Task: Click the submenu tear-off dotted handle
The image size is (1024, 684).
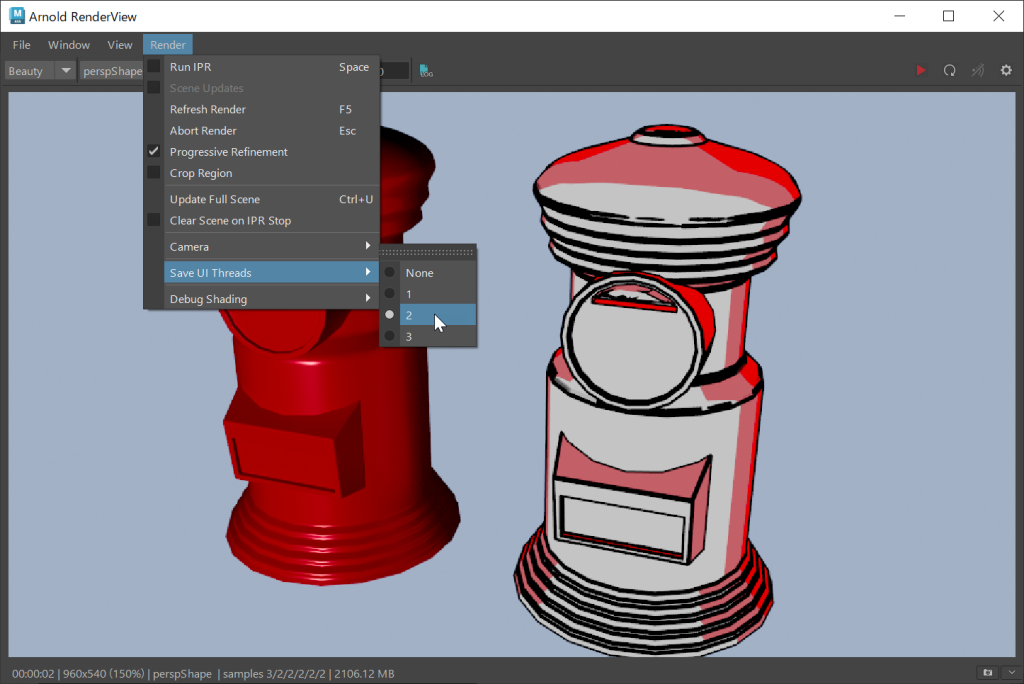Action: pos(428,252)
